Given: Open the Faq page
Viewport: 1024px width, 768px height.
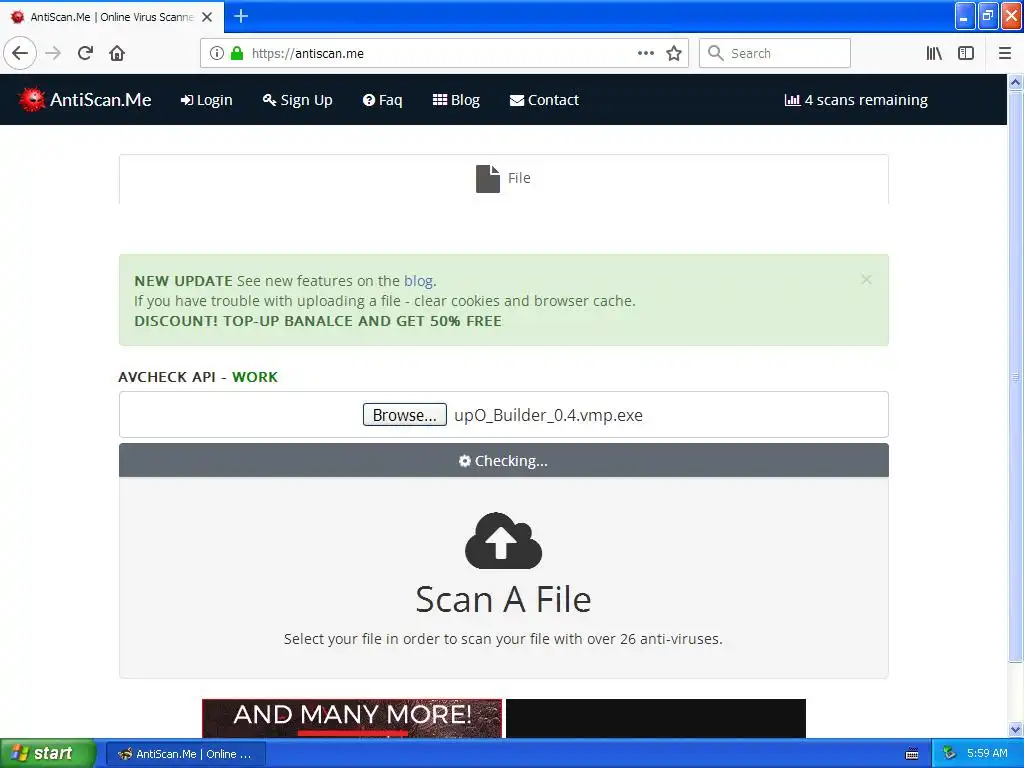Looking at the screenshot, I should [383, 100].
